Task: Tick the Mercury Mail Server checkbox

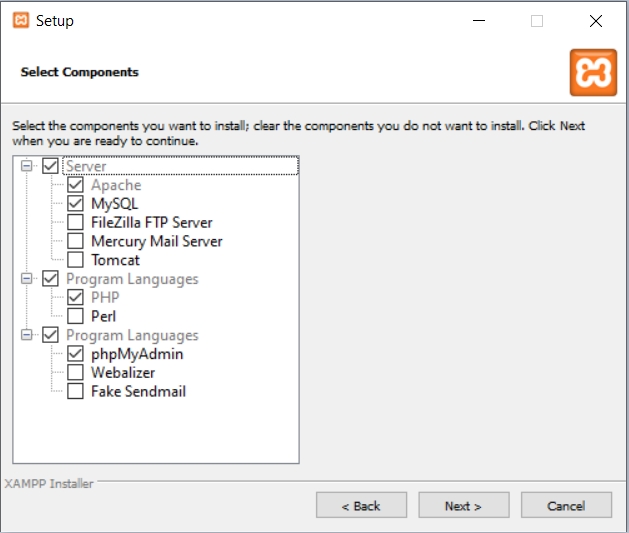Action: (75, 241)
